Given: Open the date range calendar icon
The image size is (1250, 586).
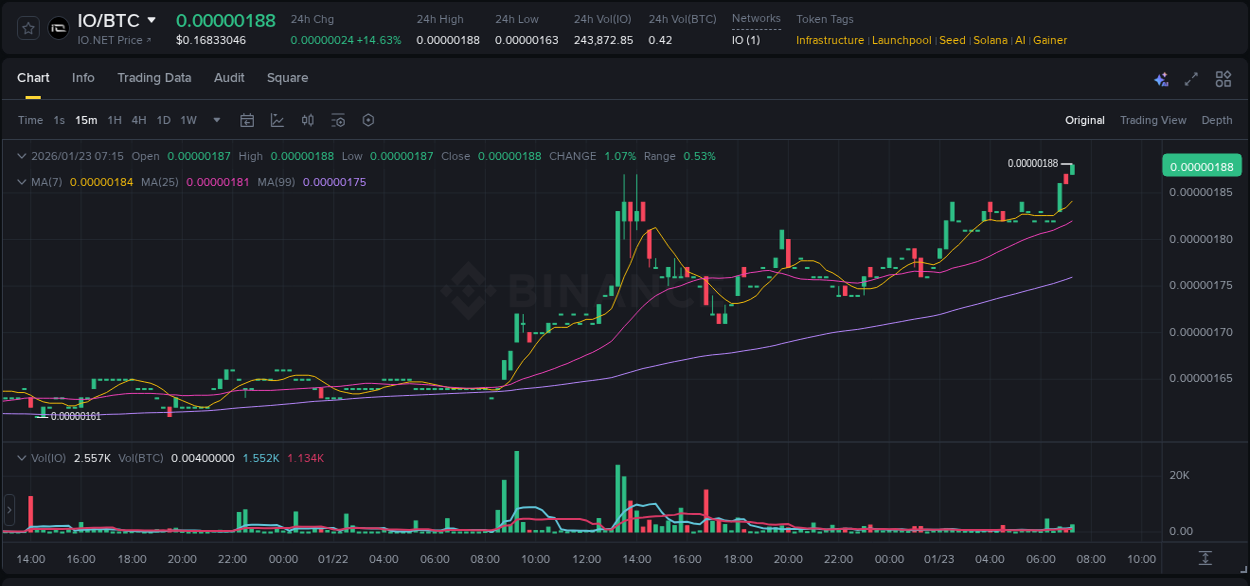Looking at the screenshot, I should pyautogui.click(x=247, y=120).
